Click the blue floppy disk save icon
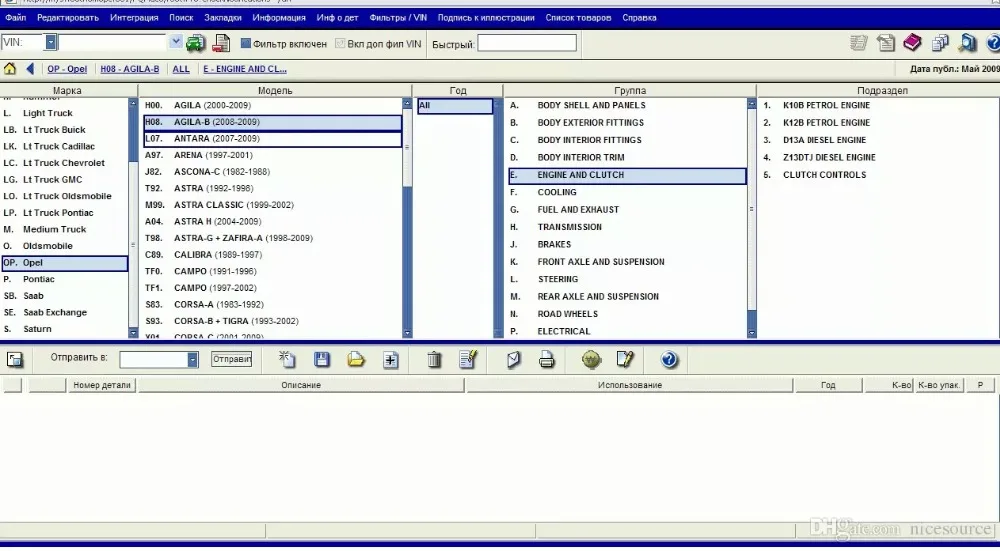The width and height of the screenshot is (1000, 551). pyautogui.click(x=322, y=360)
